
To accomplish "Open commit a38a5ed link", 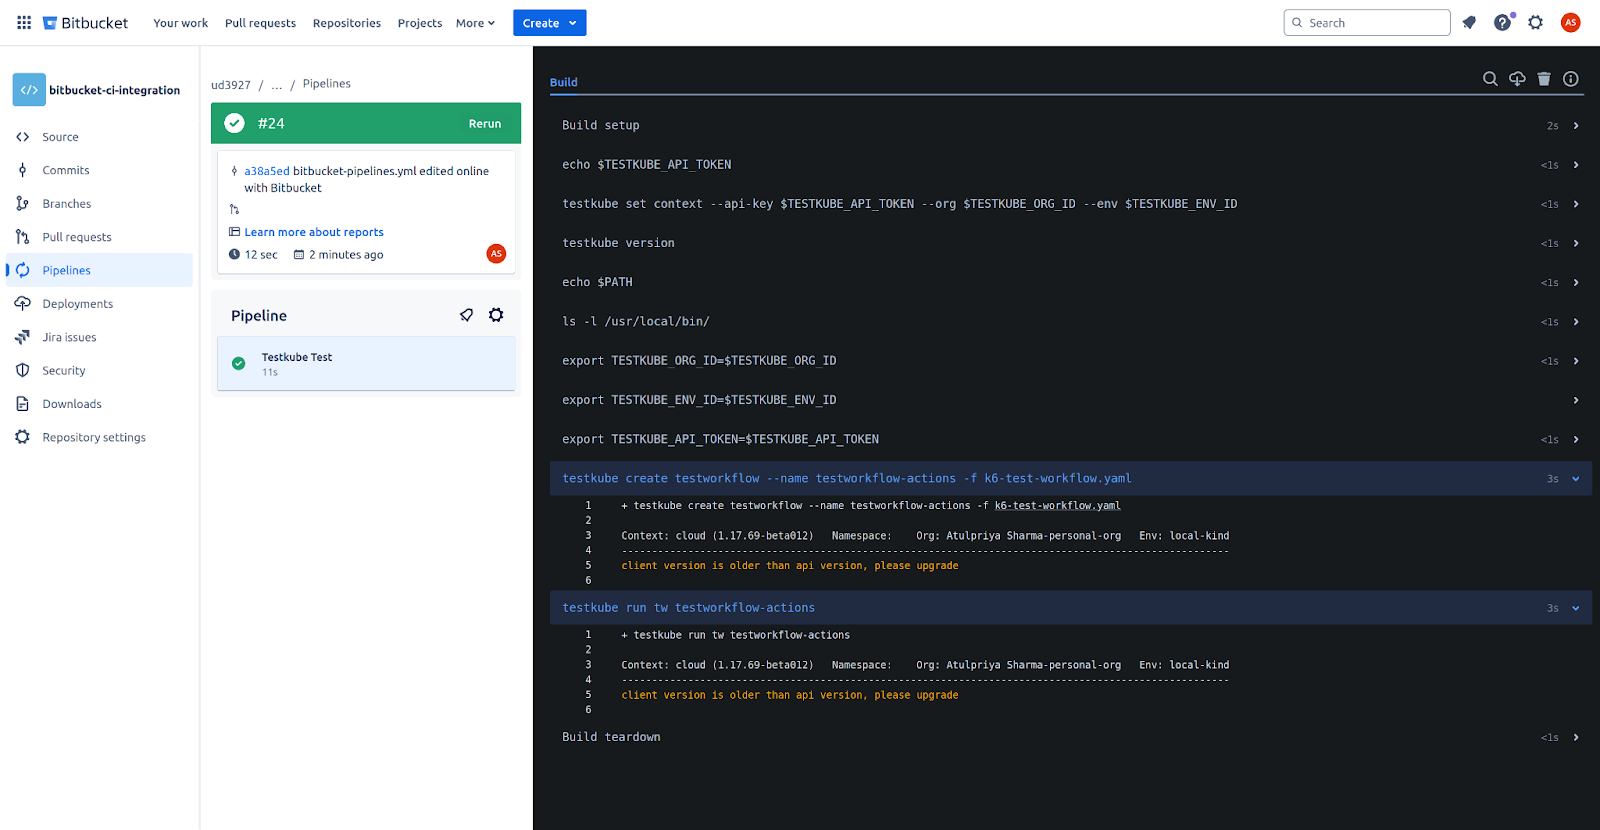I will pyautogui.click(x=267, y=171).
